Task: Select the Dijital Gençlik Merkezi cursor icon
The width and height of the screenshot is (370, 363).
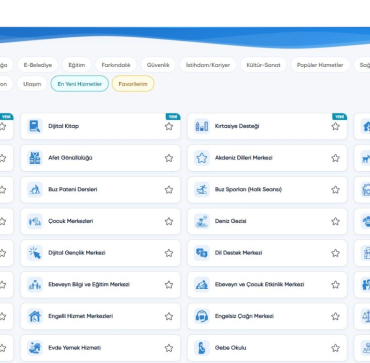Action: pyautogui.click(x=35, y=253)
